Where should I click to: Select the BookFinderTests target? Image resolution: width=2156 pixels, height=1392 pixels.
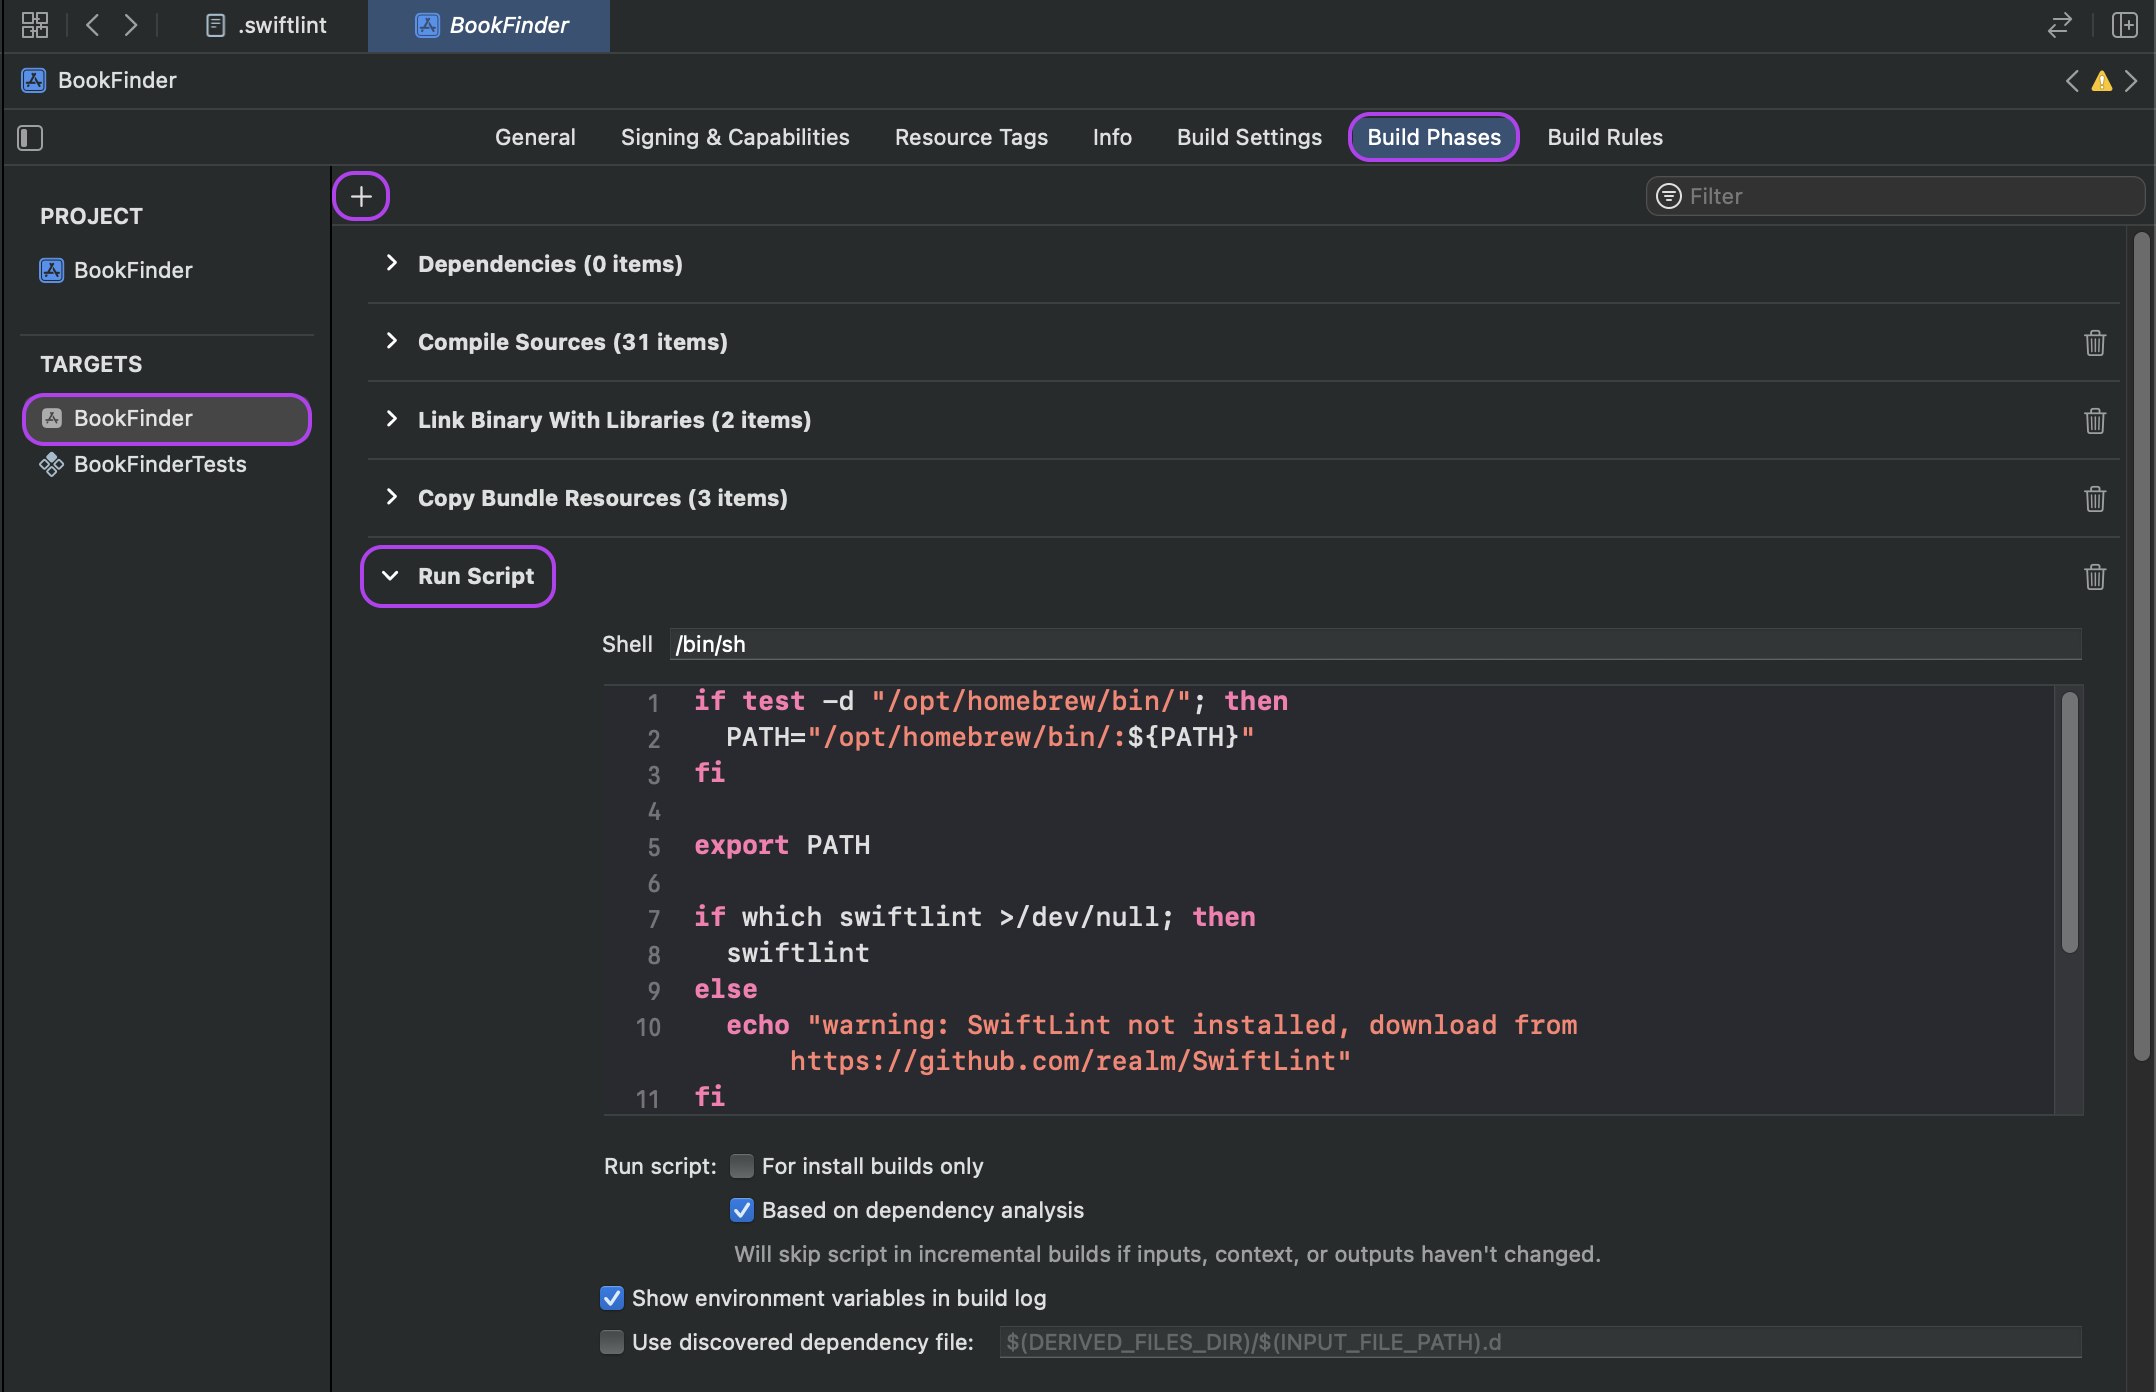[160, 464]
